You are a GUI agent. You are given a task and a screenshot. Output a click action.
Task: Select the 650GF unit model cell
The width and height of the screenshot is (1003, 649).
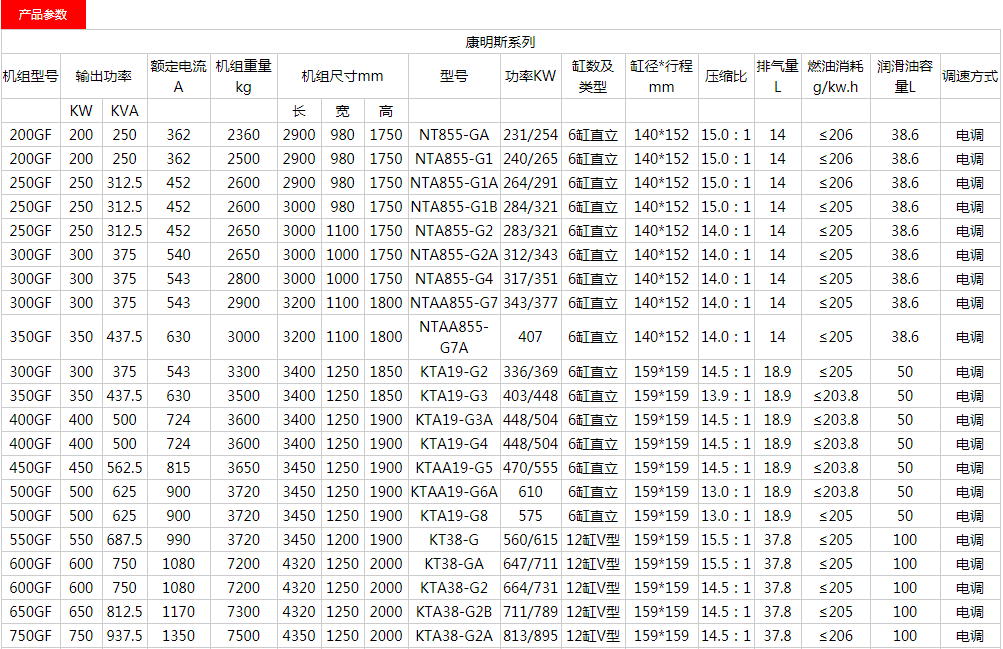pos(31,611)
